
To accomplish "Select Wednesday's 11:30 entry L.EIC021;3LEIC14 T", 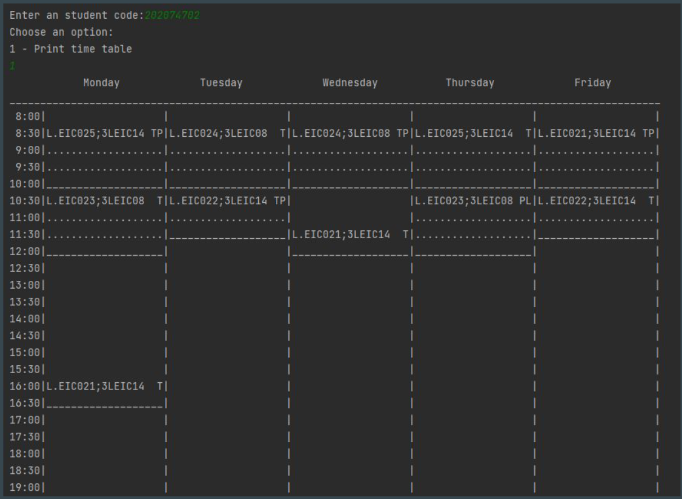I will pos(350,234).
